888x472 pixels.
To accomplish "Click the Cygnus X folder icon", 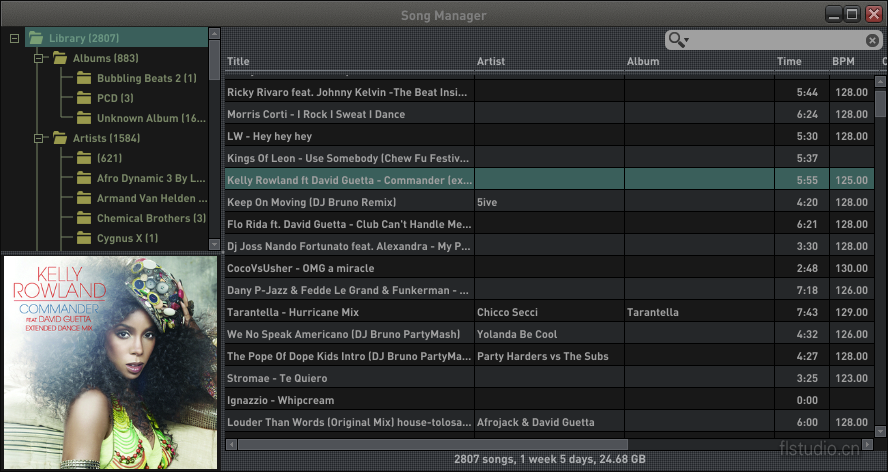I will [84, 238].
